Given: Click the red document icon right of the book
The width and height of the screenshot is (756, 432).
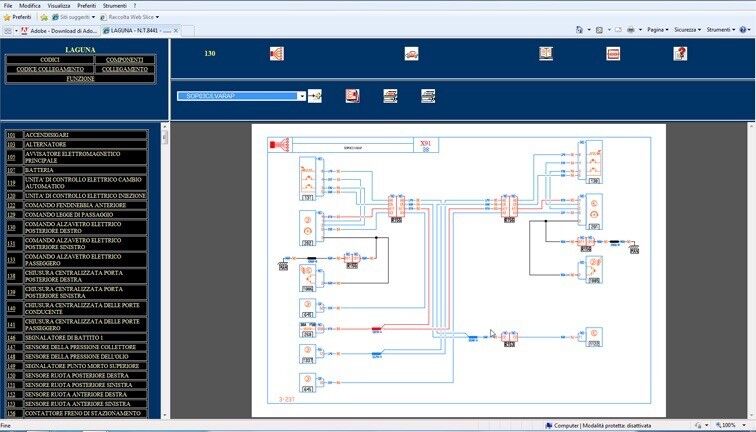Looking at the screenshot, I should pos(613,54).
